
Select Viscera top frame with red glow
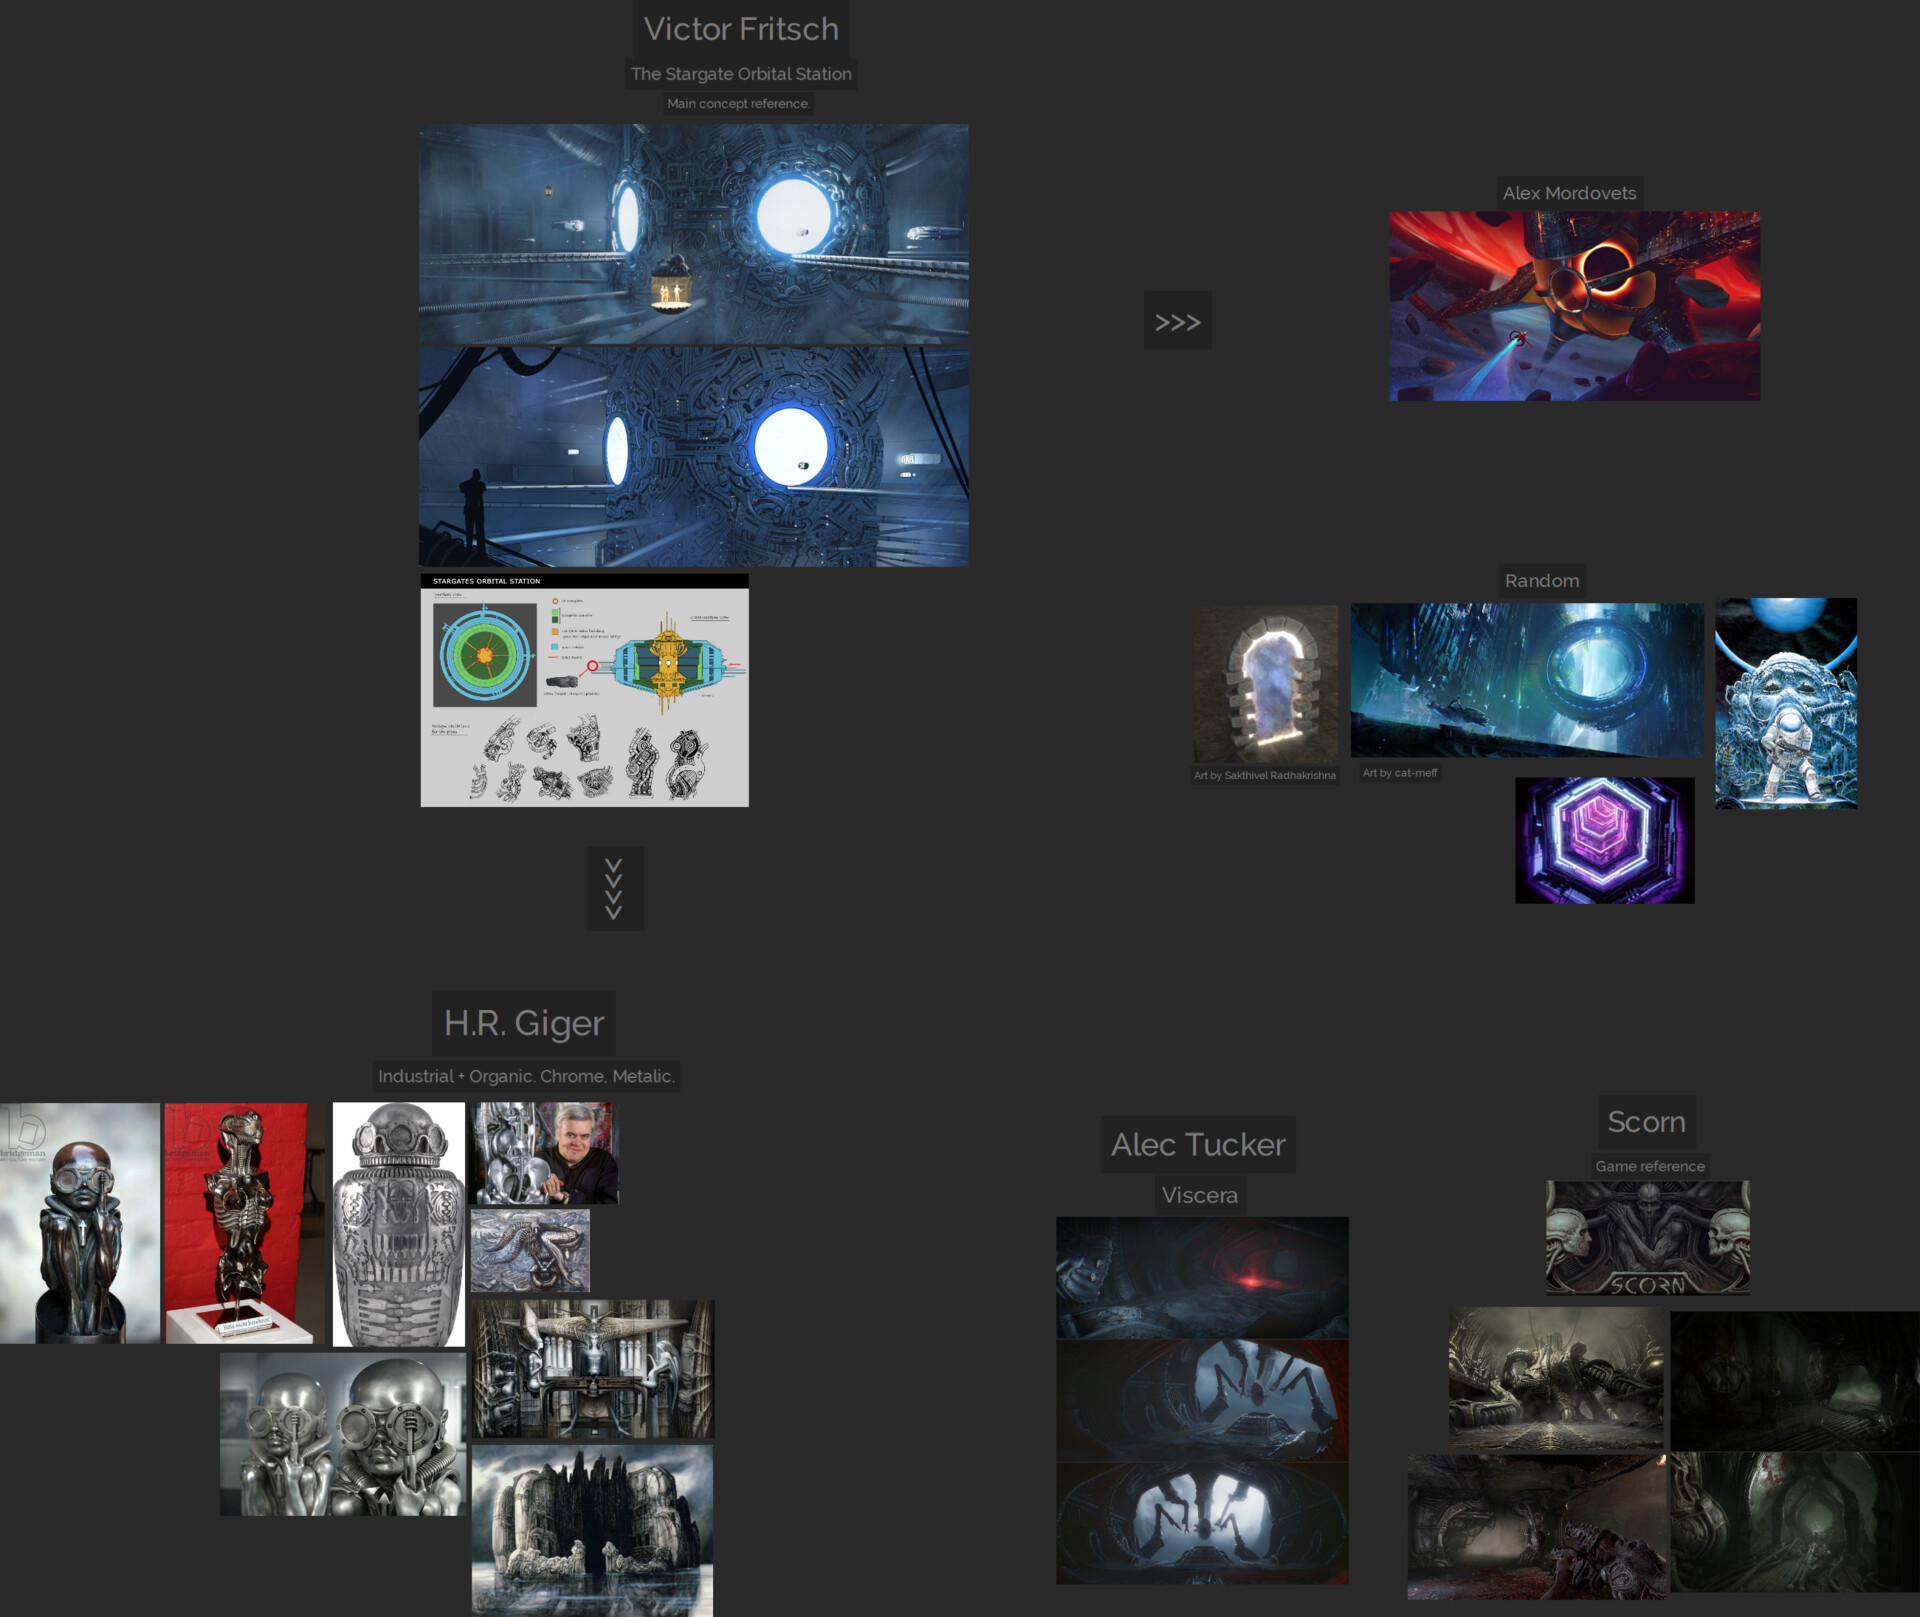point(1202,1277)
